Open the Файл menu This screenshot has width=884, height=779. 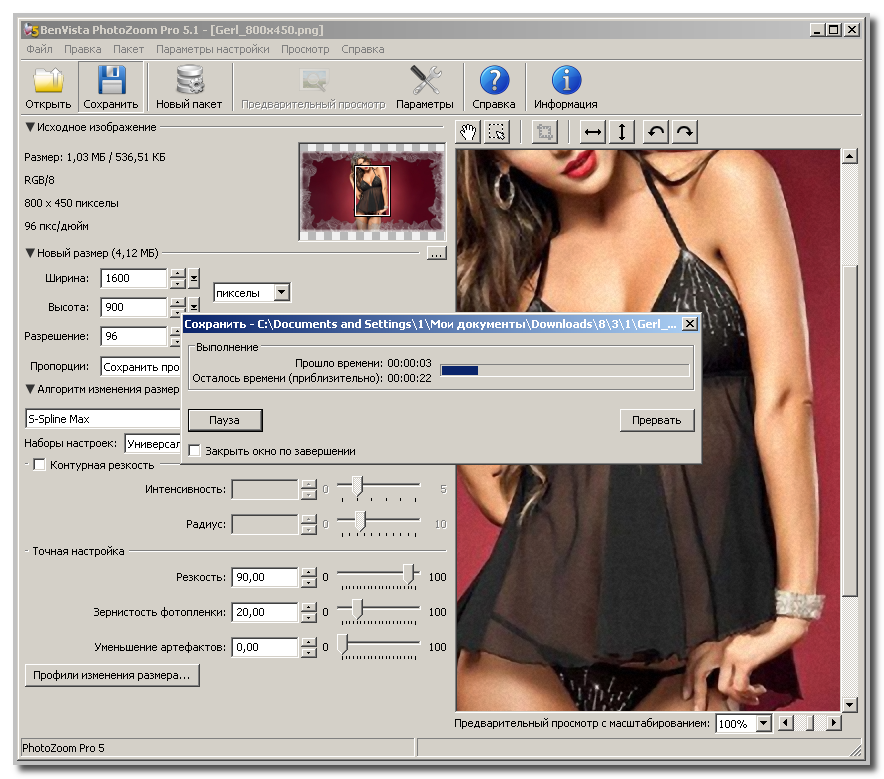click(40, 49)
